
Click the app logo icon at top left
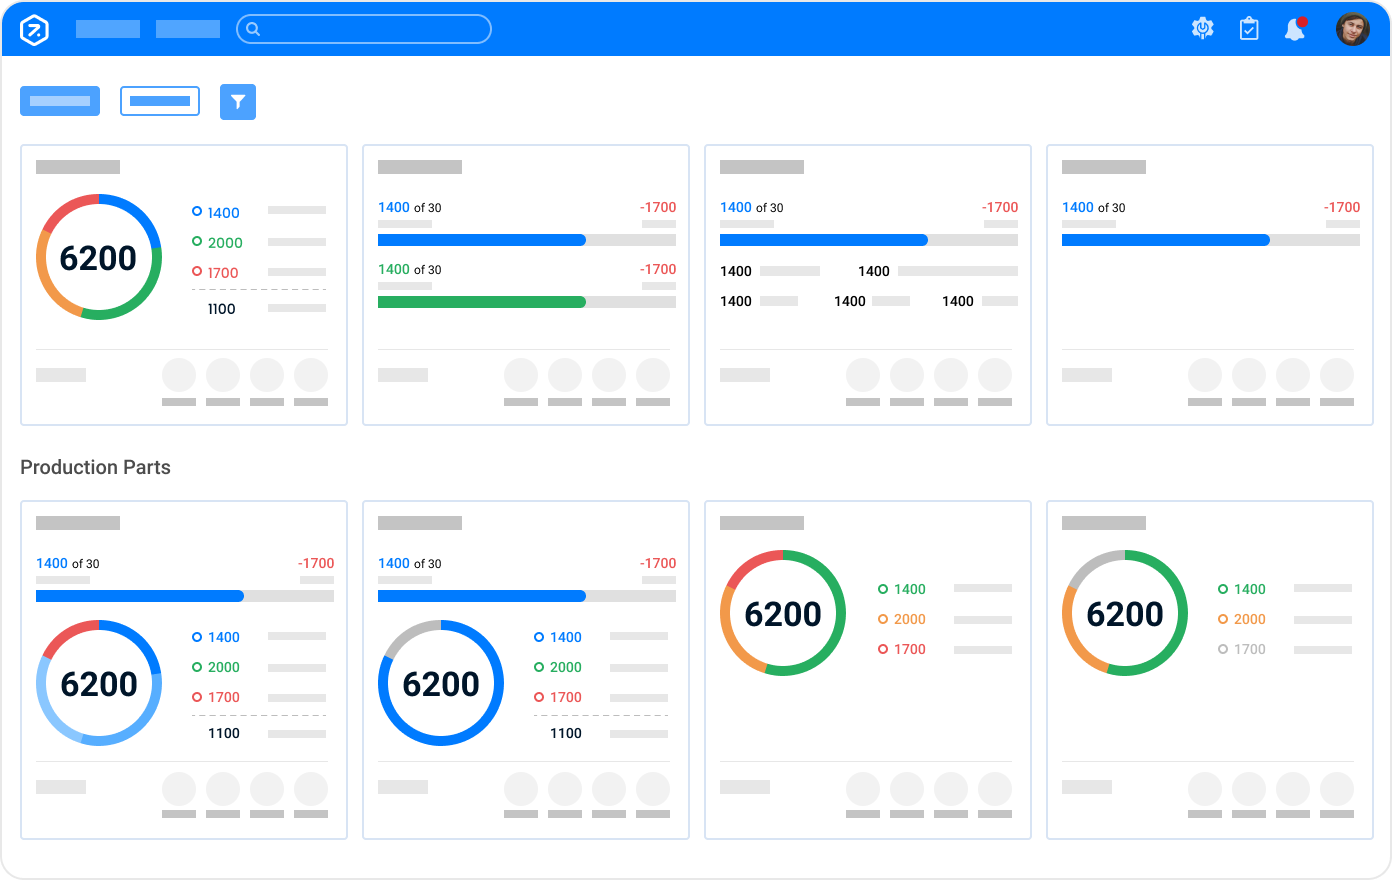pos(33,29)
